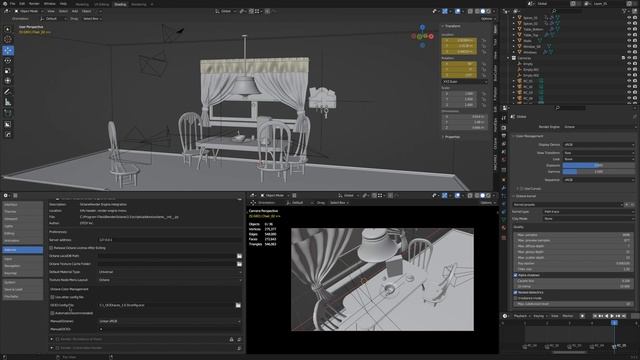Browse for OCIO Config File
640x360 pixels.
coord(238,305)
